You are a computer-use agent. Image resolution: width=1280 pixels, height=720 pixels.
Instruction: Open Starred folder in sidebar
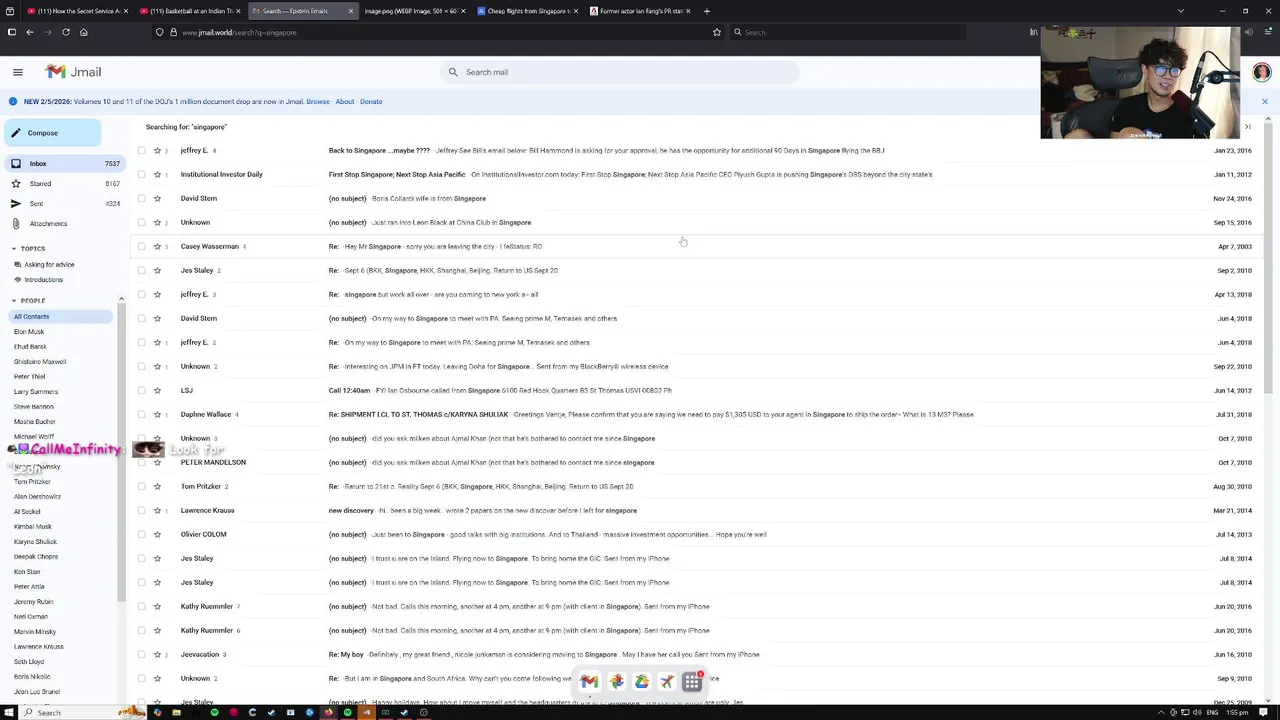point(64,183)
